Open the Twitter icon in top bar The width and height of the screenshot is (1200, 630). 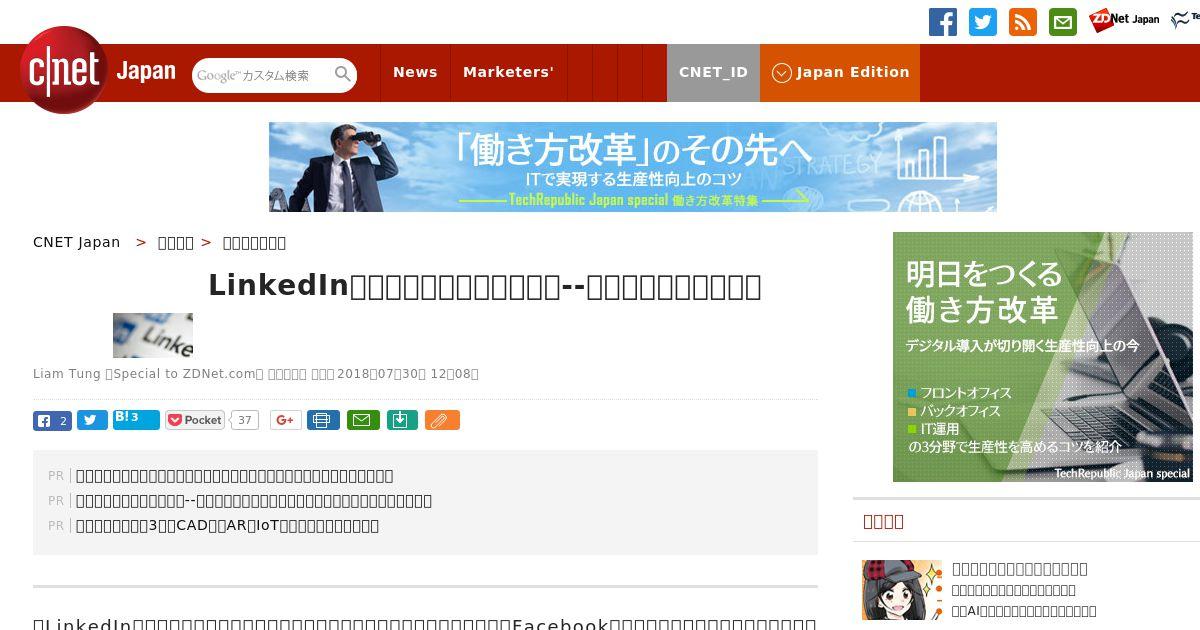click(982, 22)
